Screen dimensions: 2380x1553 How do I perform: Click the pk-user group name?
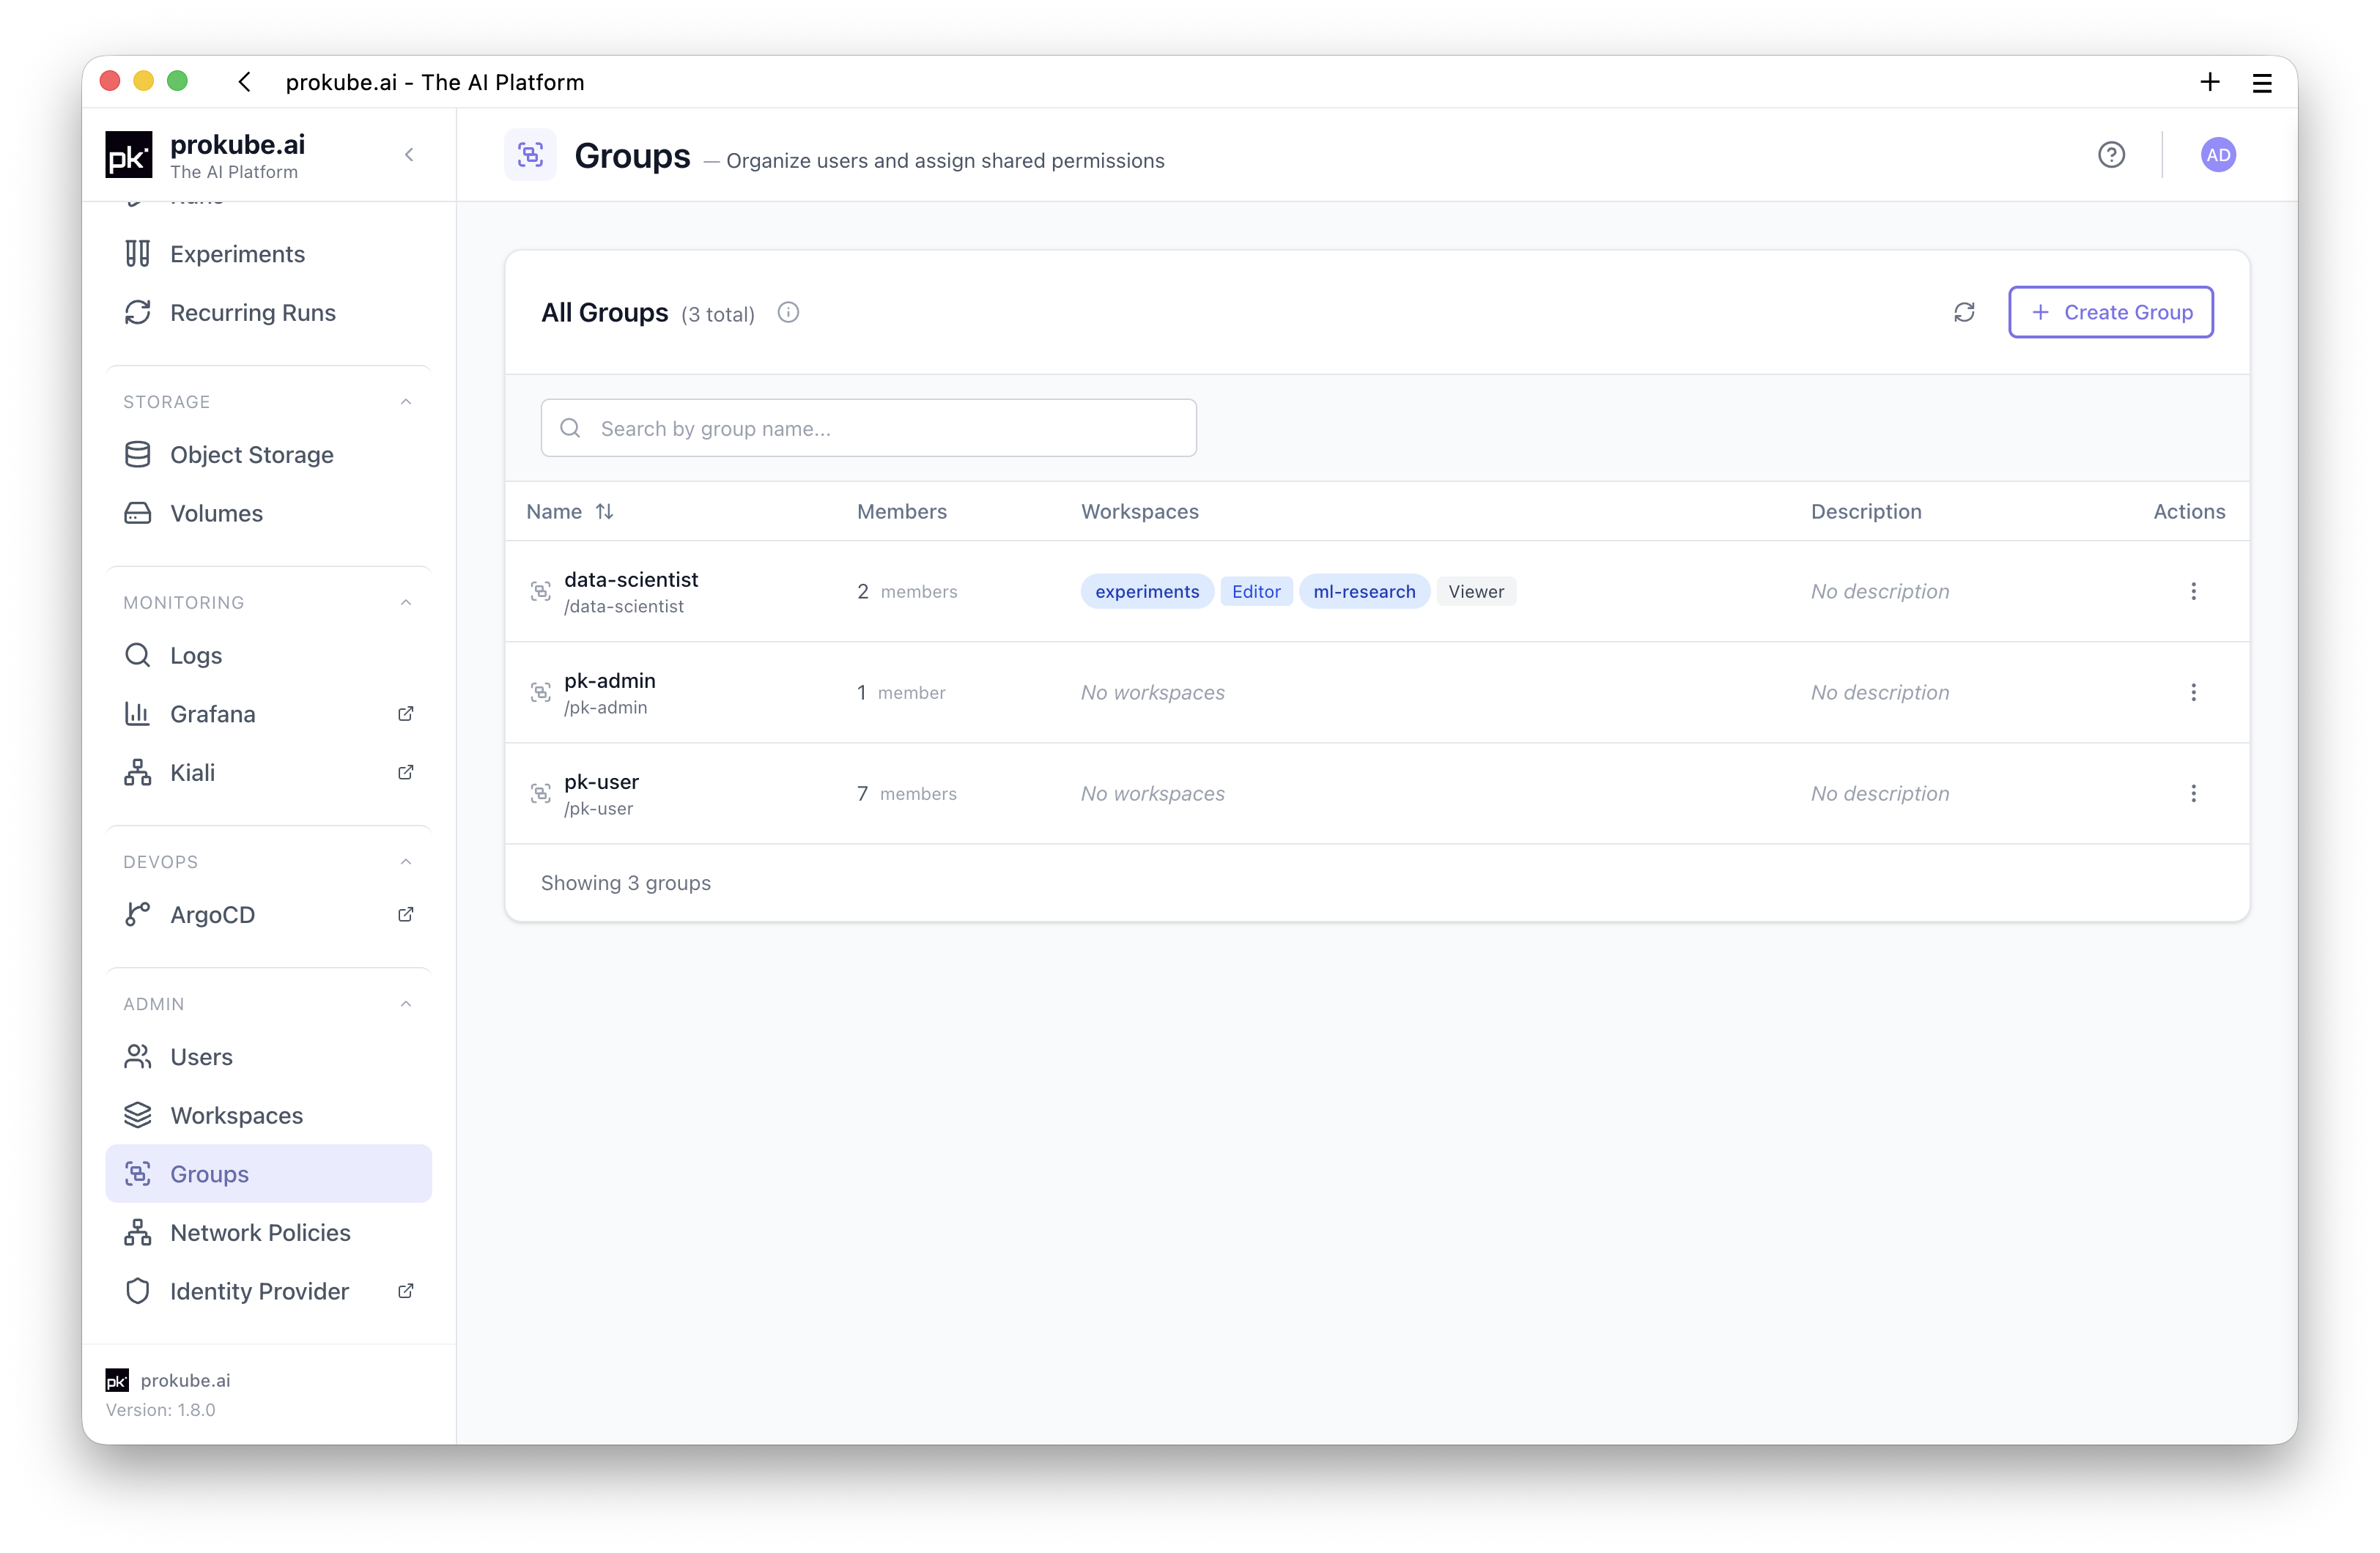click(601, 781)
